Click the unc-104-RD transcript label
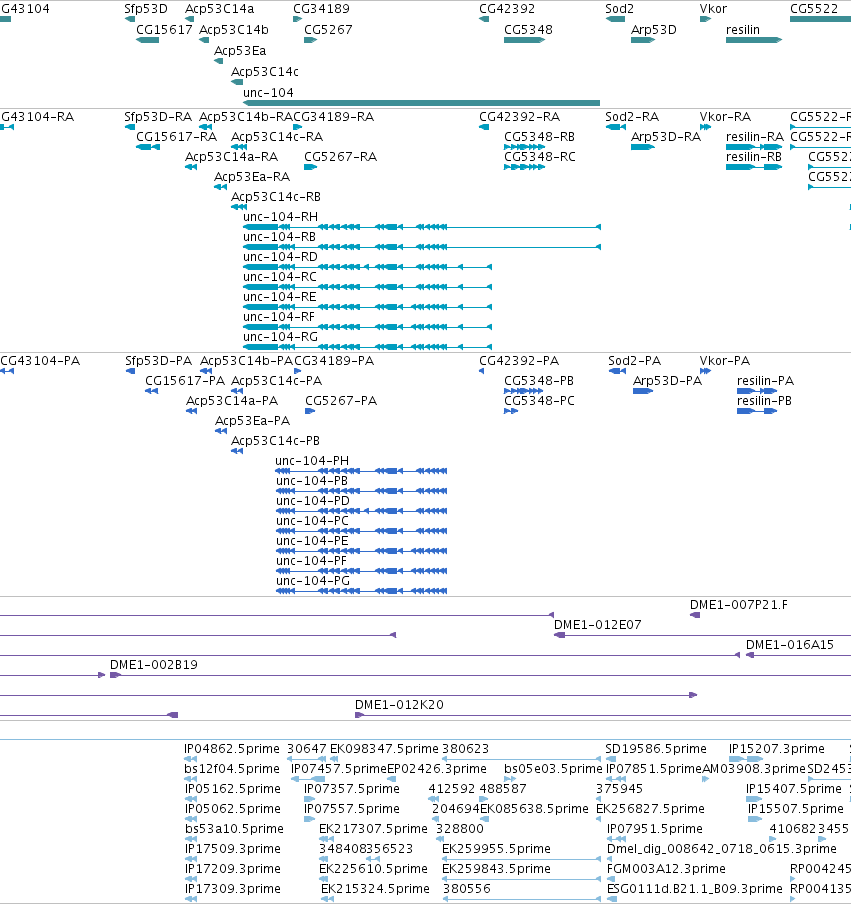The image size is (851, 904). [280, 257]
